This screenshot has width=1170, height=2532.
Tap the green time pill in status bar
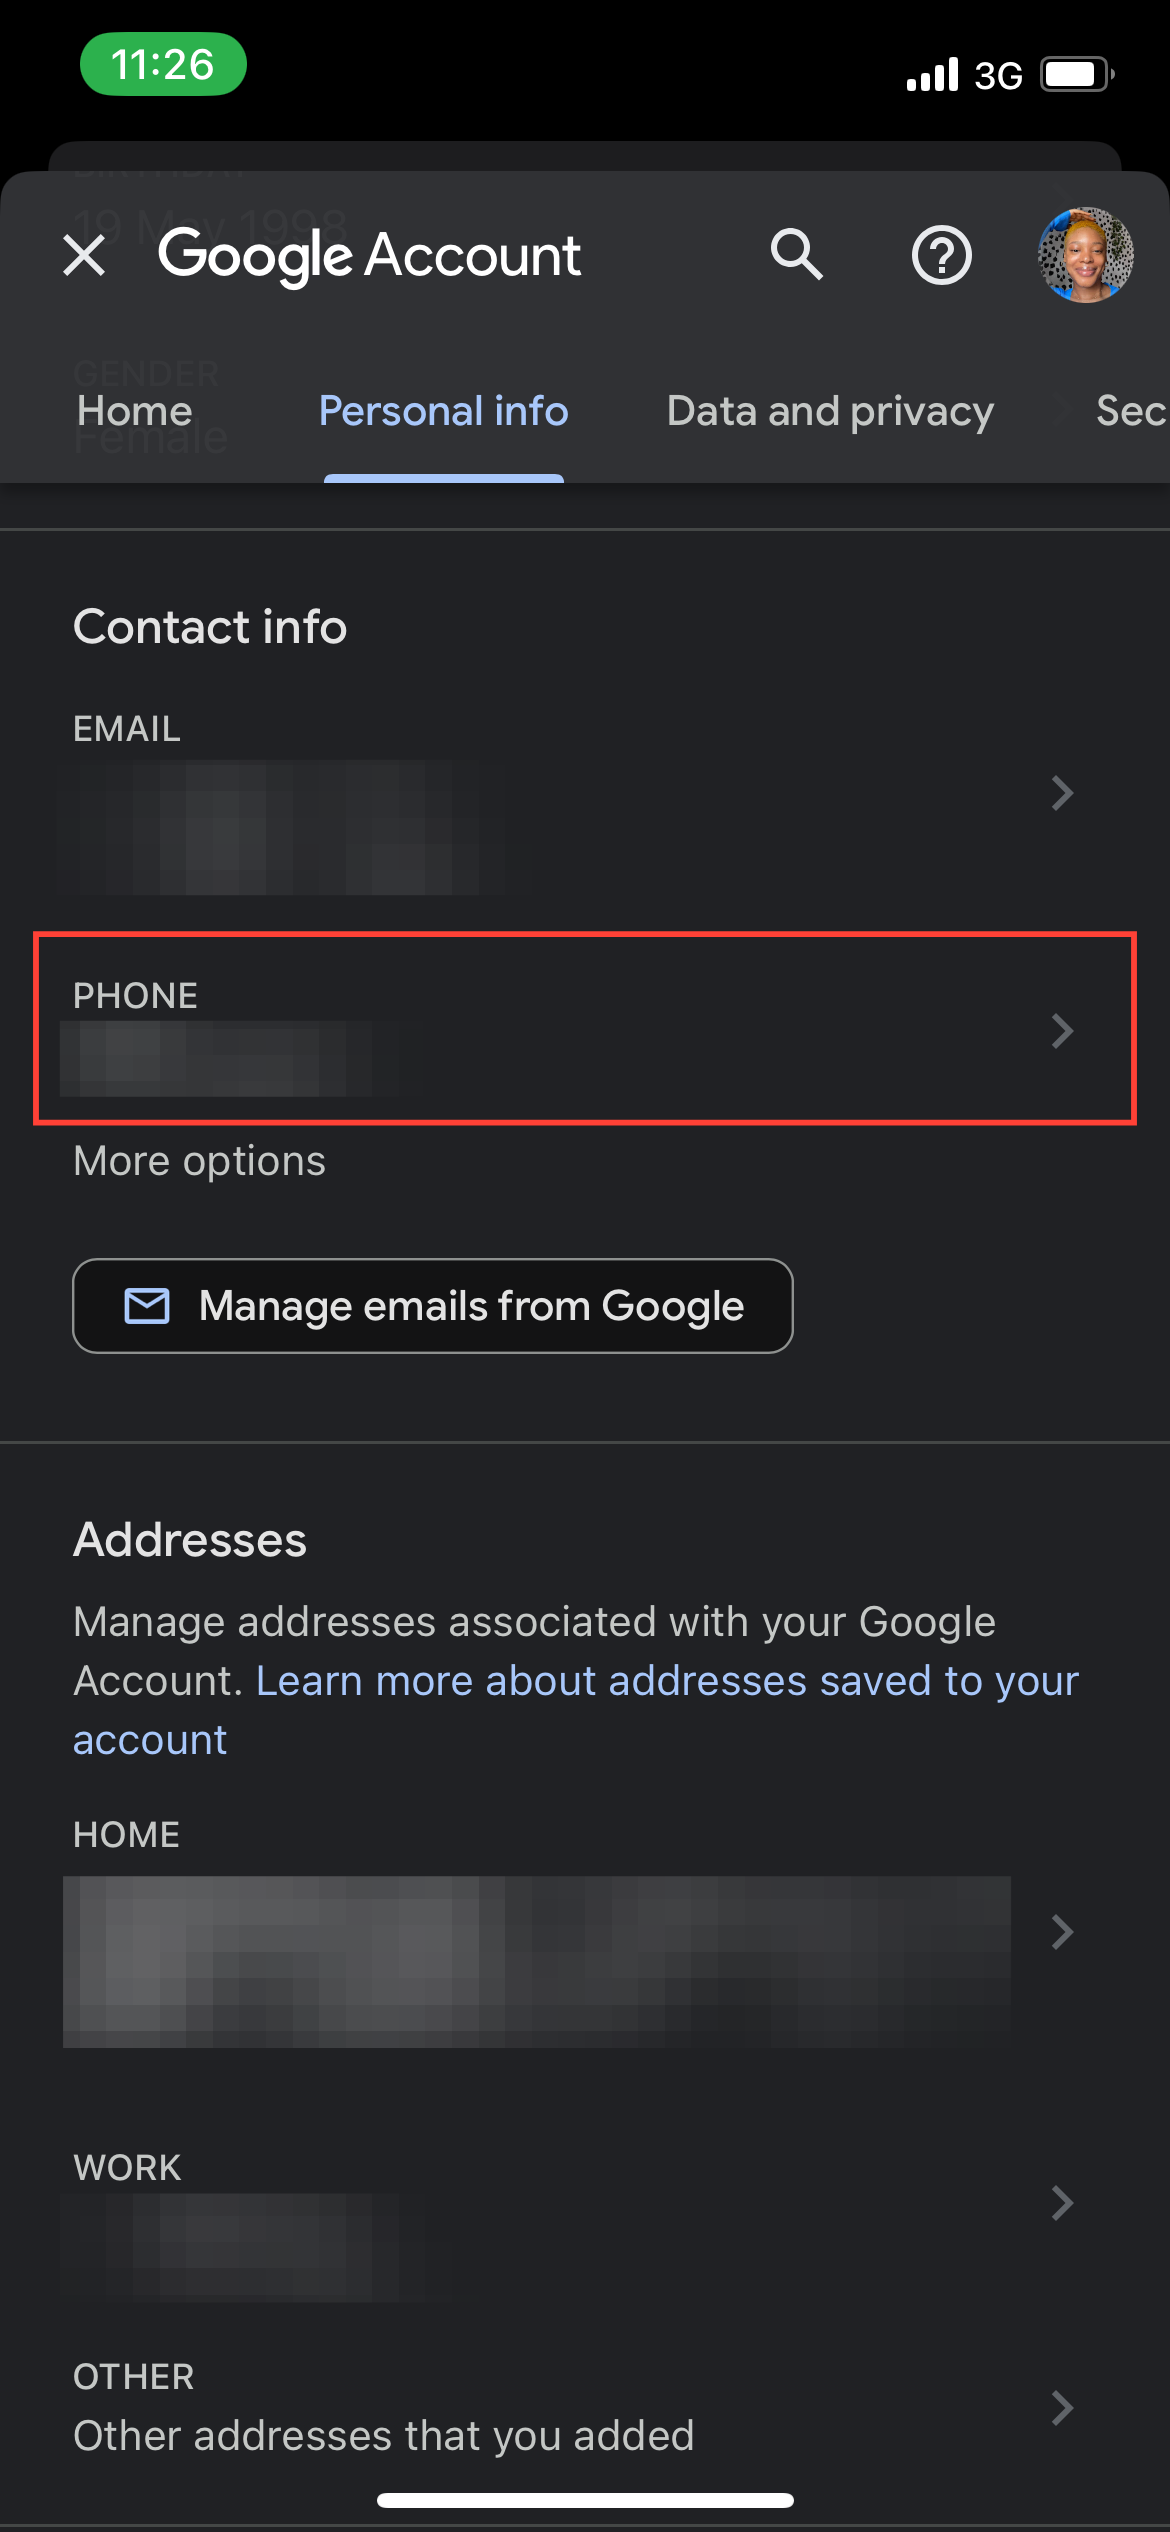163,64
